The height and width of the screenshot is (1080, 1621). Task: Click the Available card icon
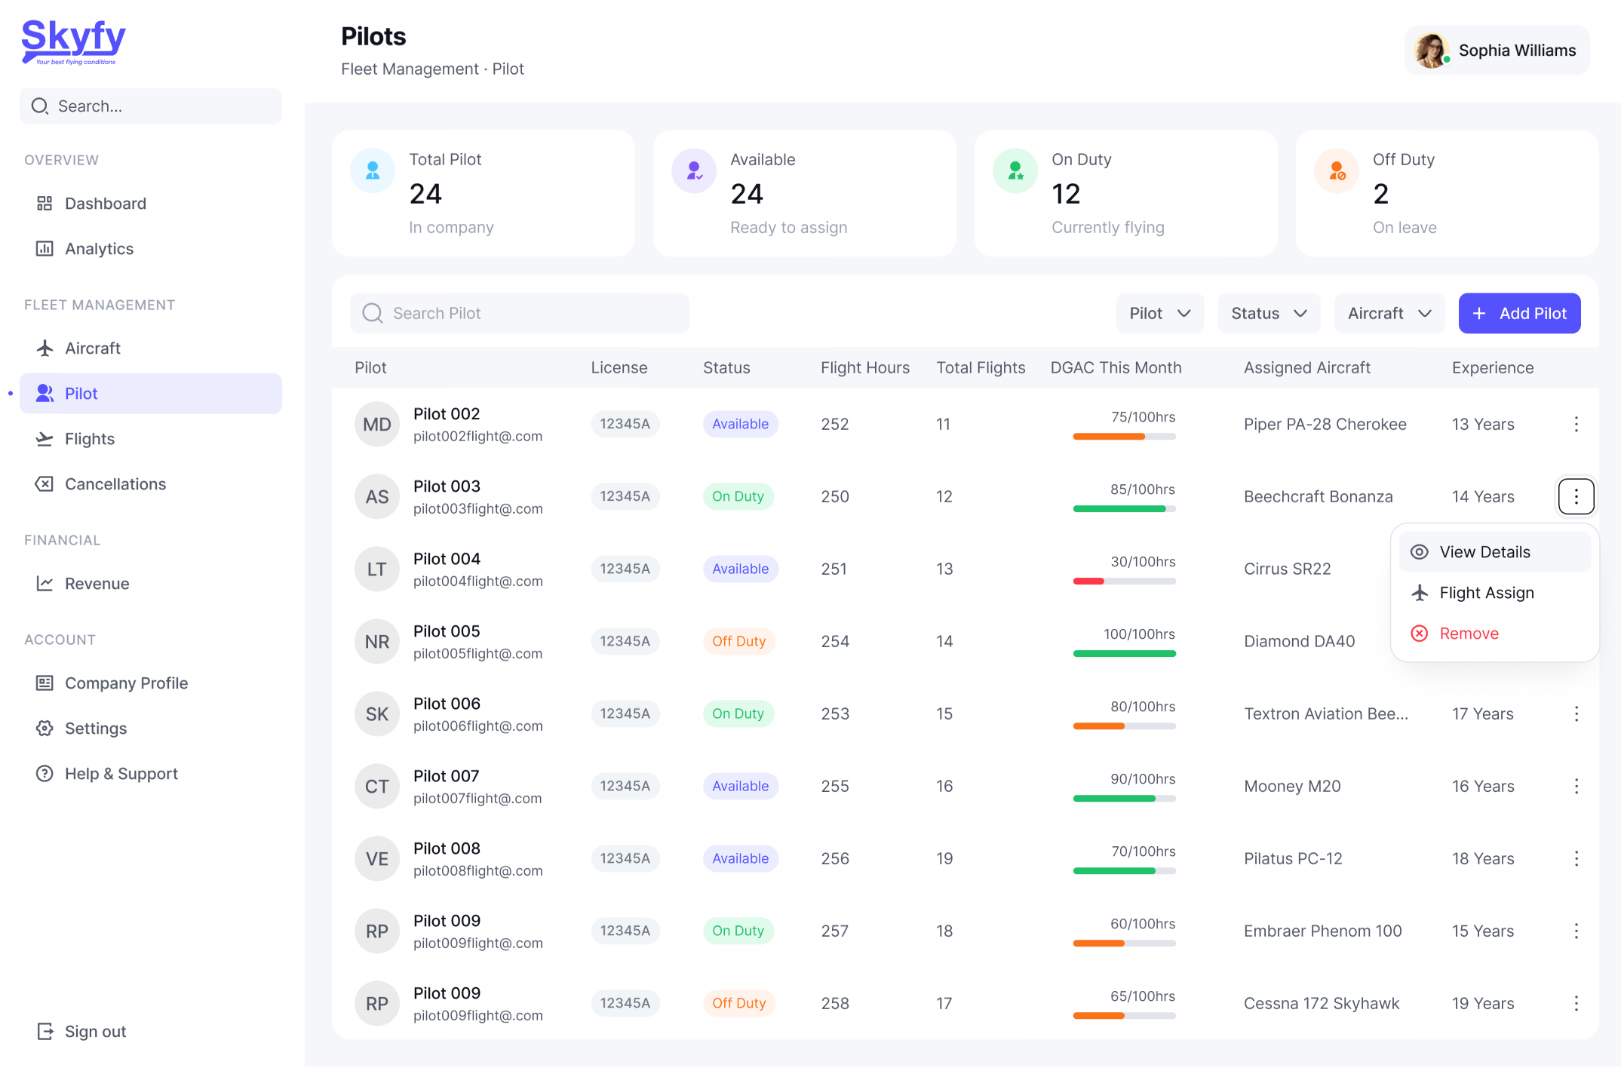[x=694, y=172]
